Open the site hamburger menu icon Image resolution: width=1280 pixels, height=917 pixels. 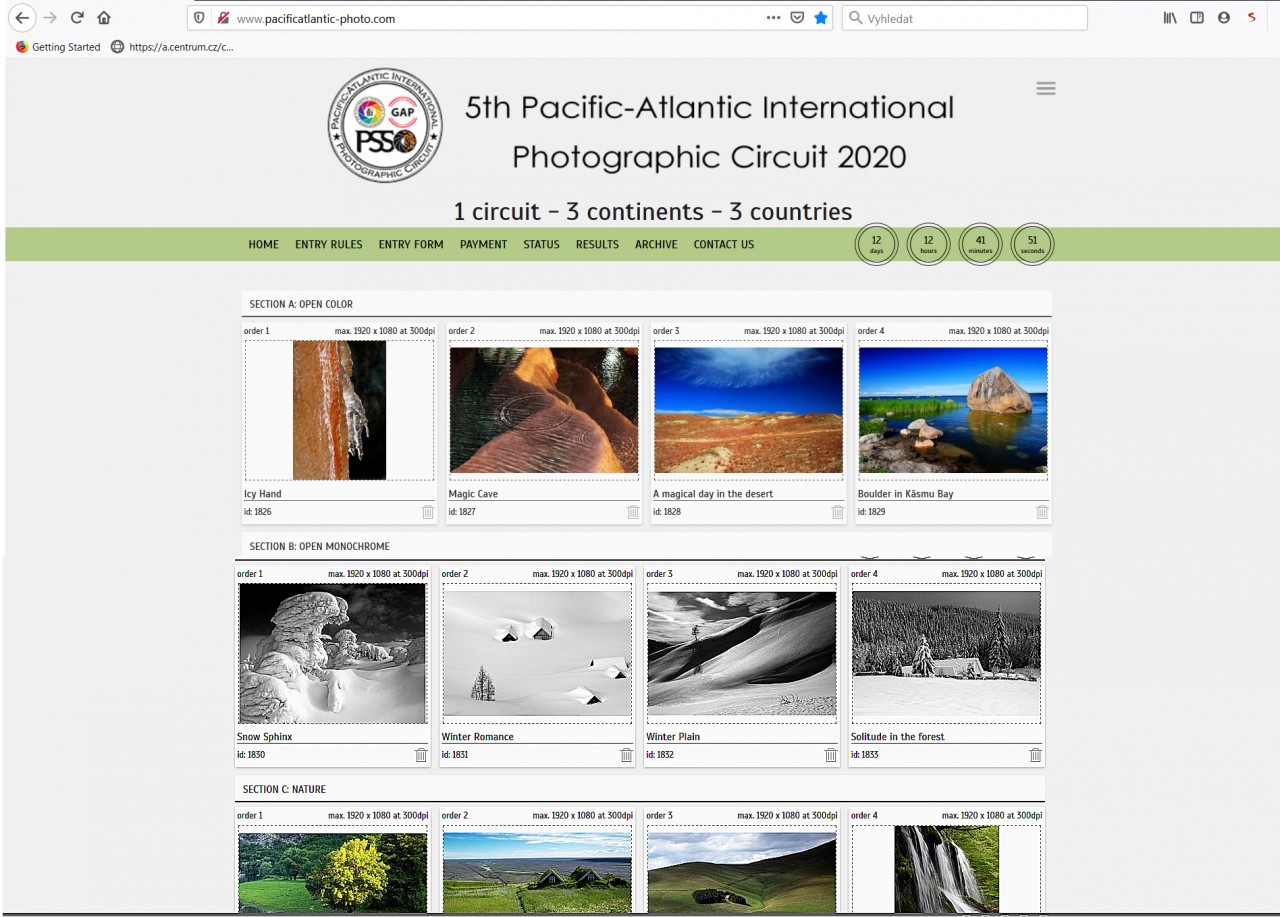tap(1046, 88)
